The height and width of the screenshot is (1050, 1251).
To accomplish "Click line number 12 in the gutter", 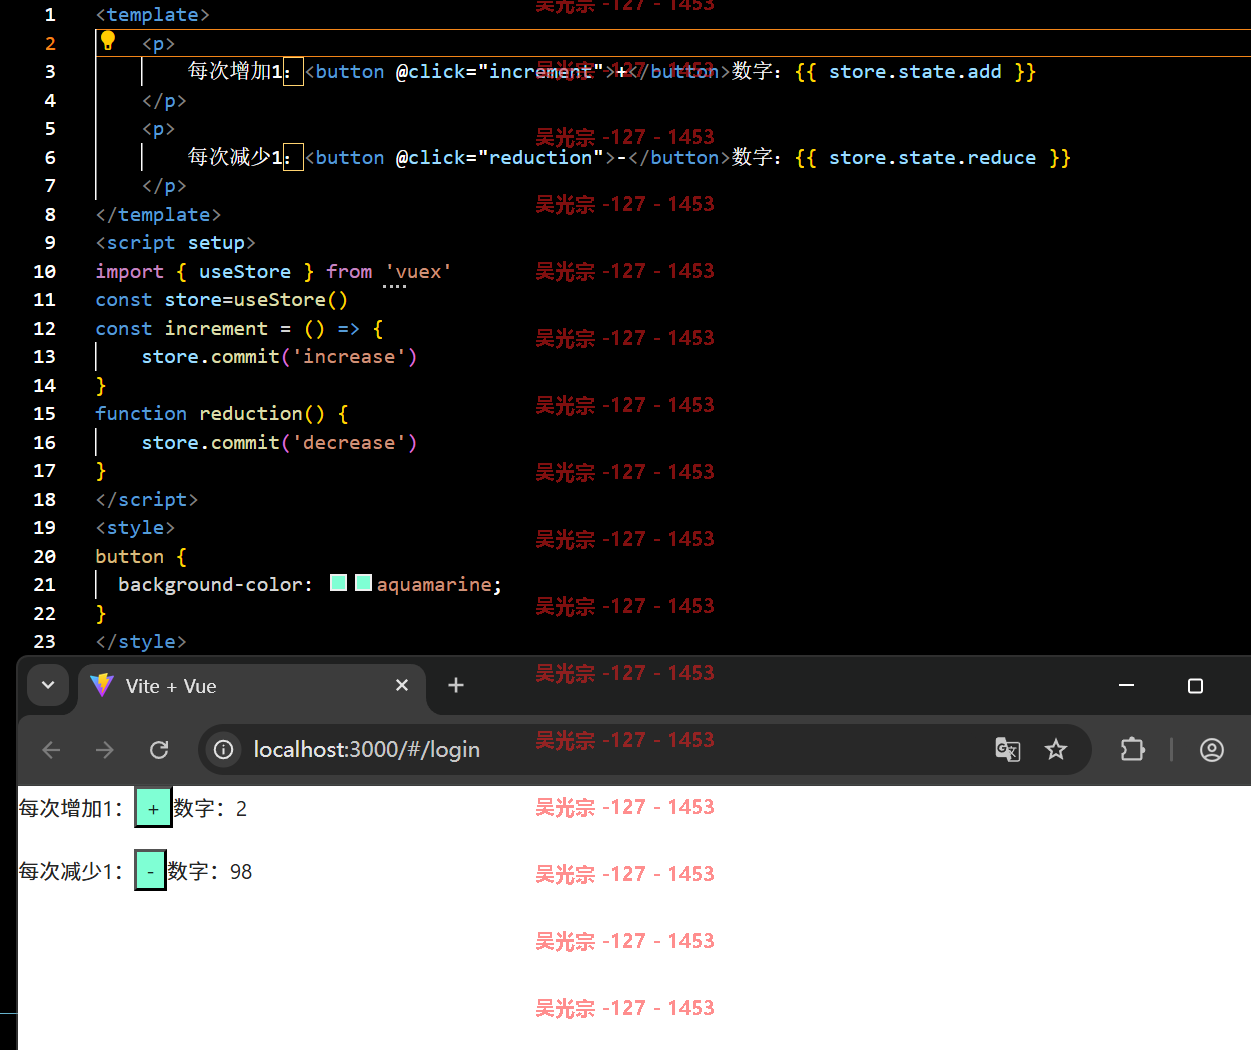I will [x=45, y=328].
